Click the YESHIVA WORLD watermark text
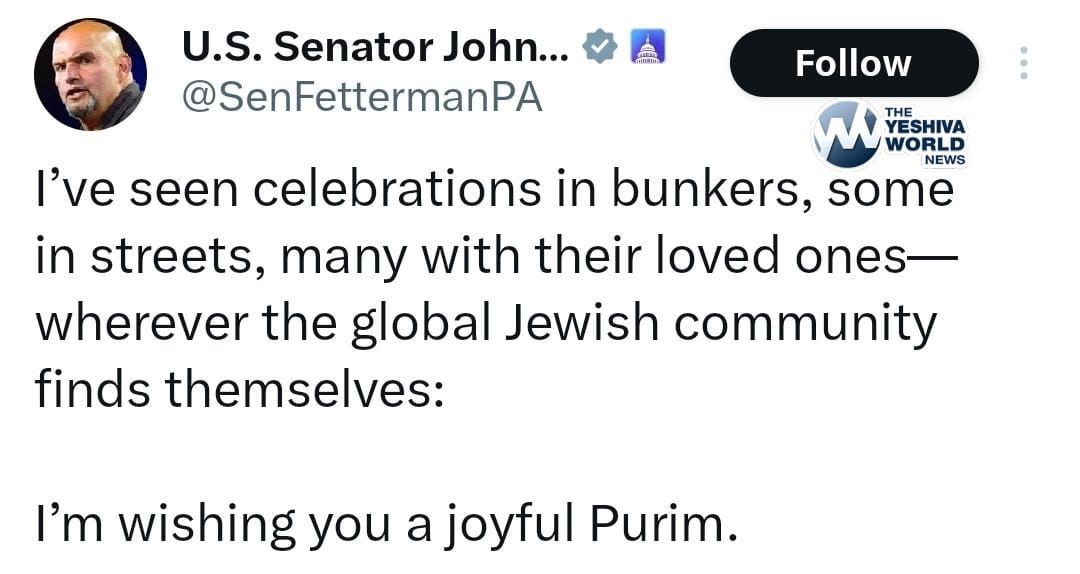The image size is (1080, 574). pos(925,134)
